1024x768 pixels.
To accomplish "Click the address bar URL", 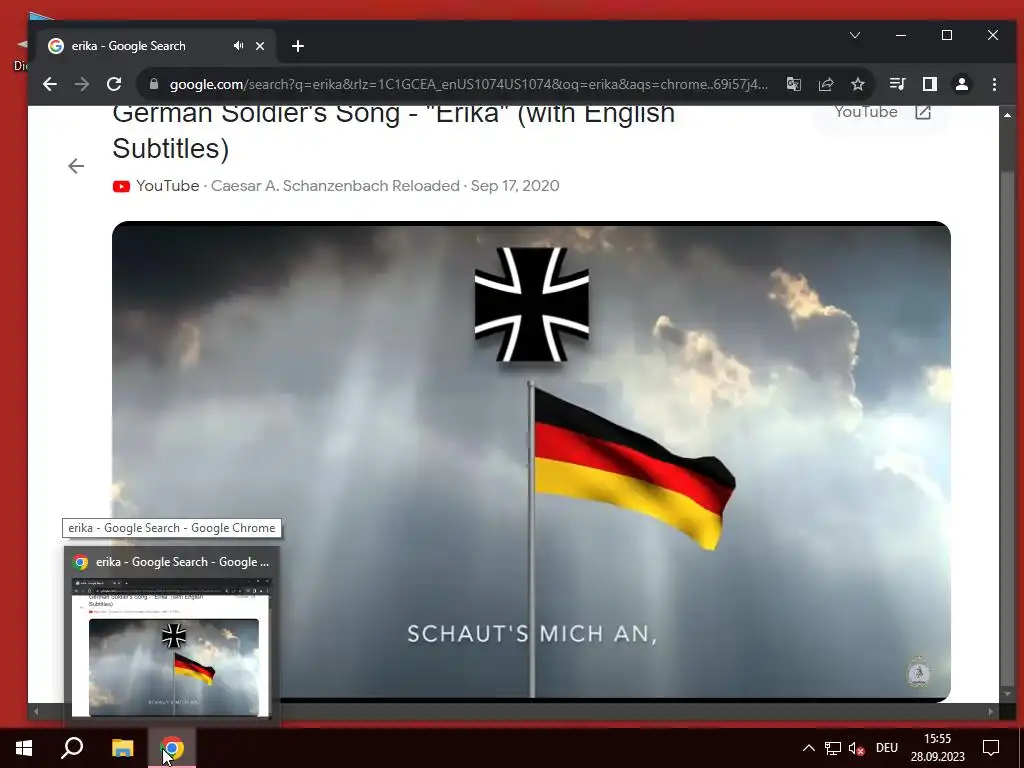I will point(468,84).
